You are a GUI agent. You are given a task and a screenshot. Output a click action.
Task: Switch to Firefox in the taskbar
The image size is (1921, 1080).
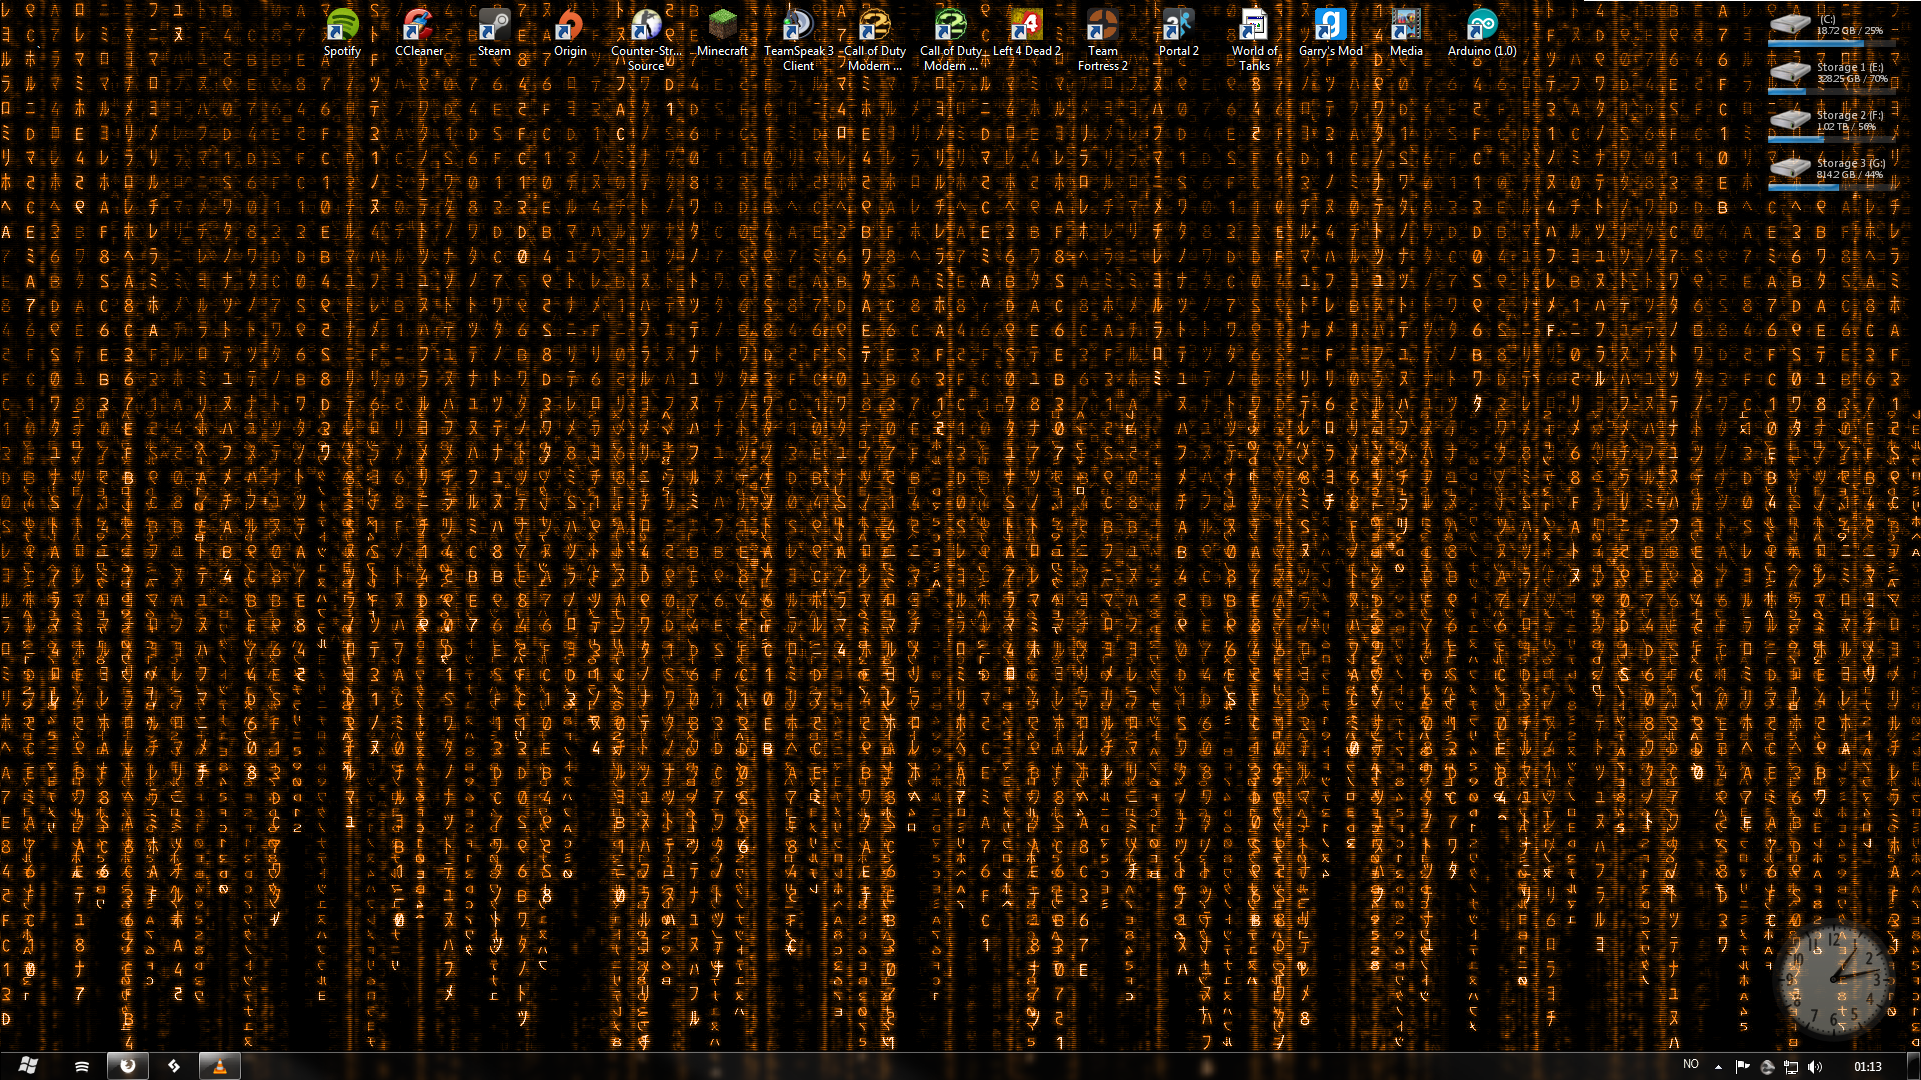[x=128, y=1067]
